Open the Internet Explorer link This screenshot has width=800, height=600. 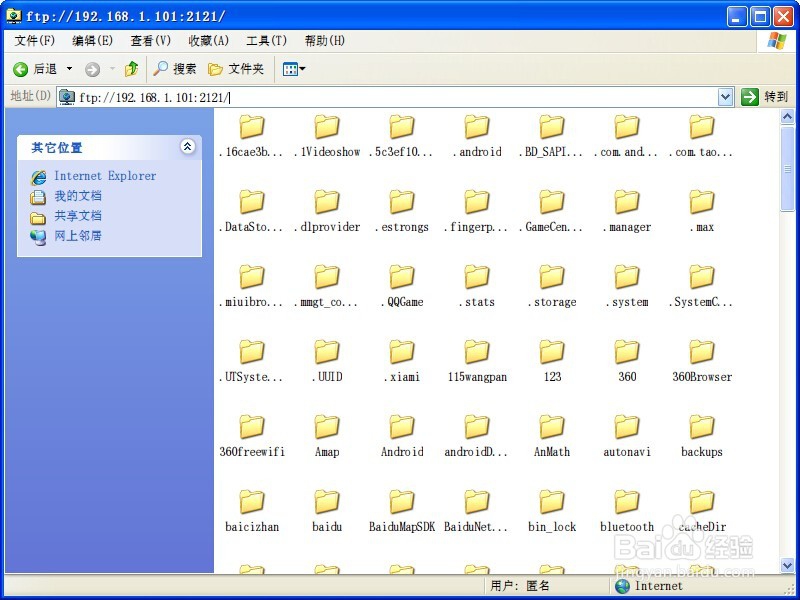click(105, 176)
